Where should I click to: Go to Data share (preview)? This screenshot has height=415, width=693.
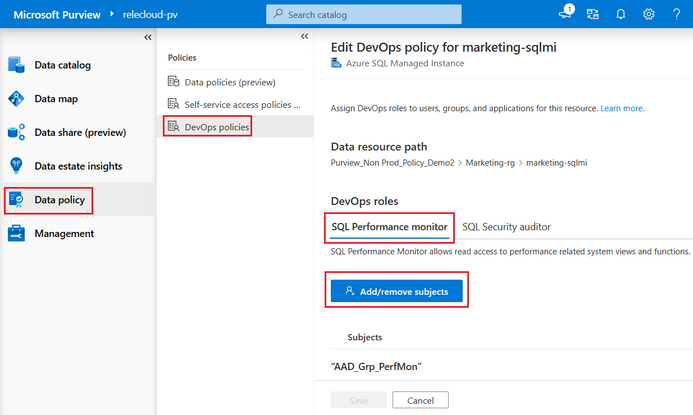[x=79, y=132]
